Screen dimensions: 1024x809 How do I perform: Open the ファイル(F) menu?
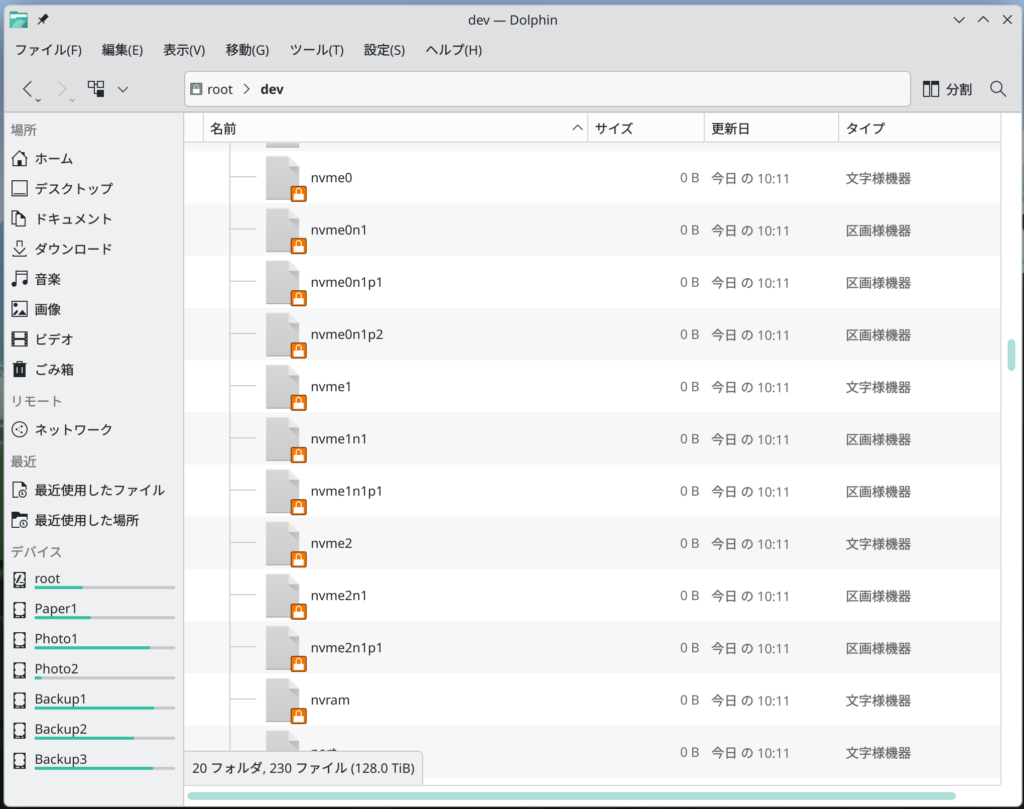[48, 50]
